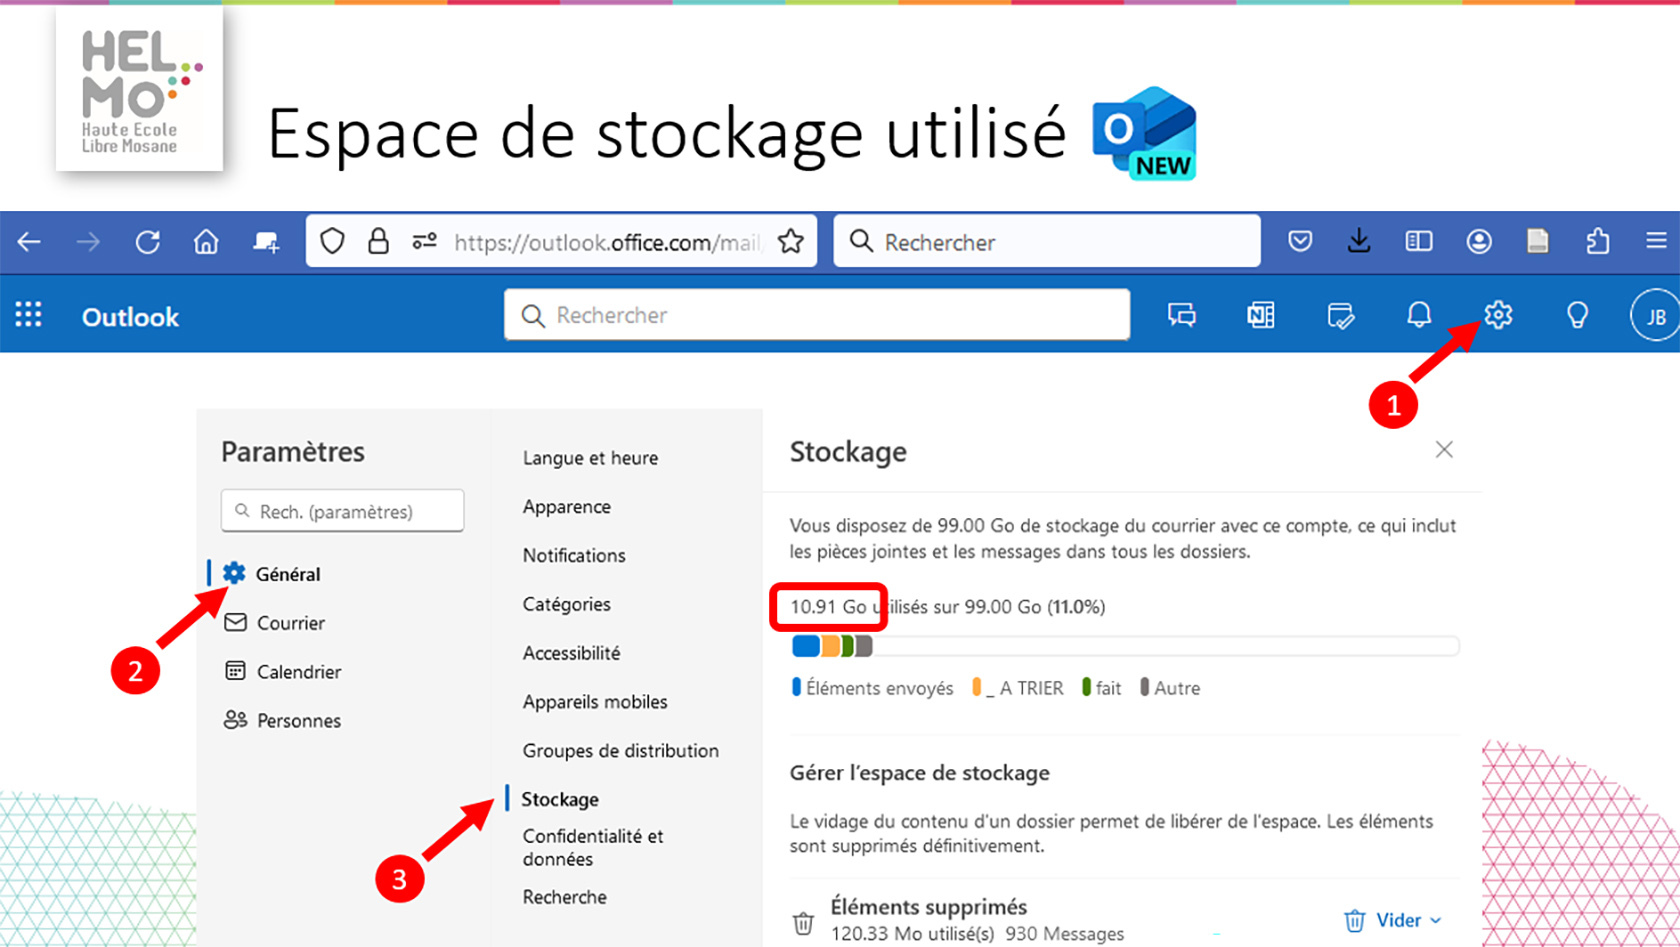Open the browser downloads icon

point(1358,241)
